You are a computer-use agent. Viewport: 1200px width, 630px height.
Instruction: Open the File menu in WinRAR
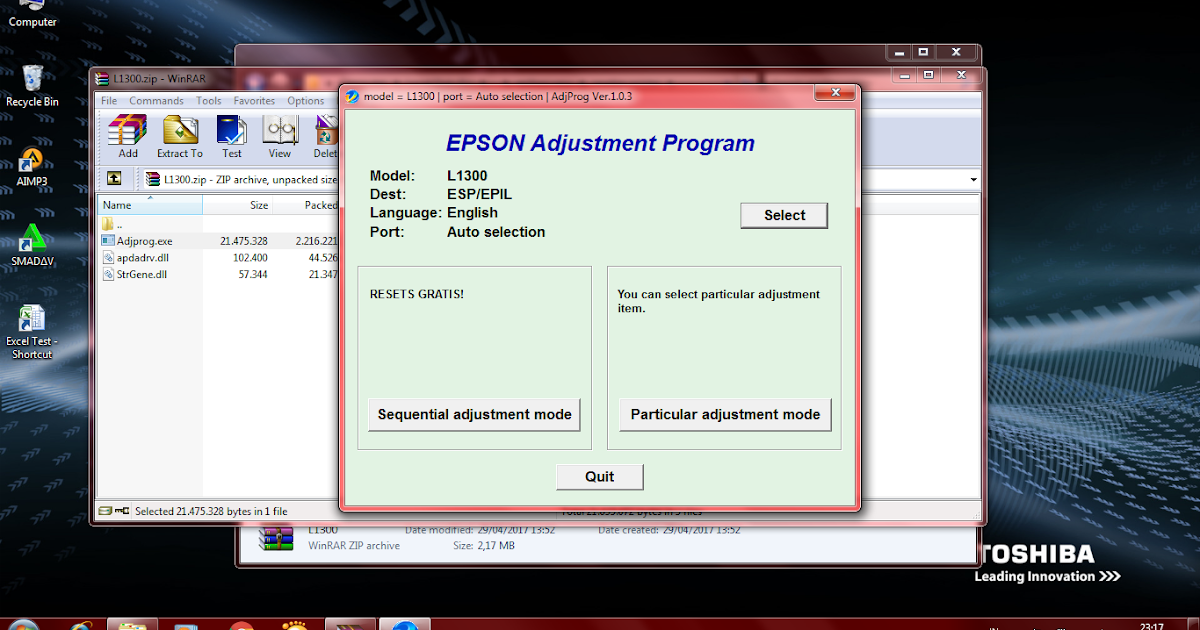(x=109, y=101)
